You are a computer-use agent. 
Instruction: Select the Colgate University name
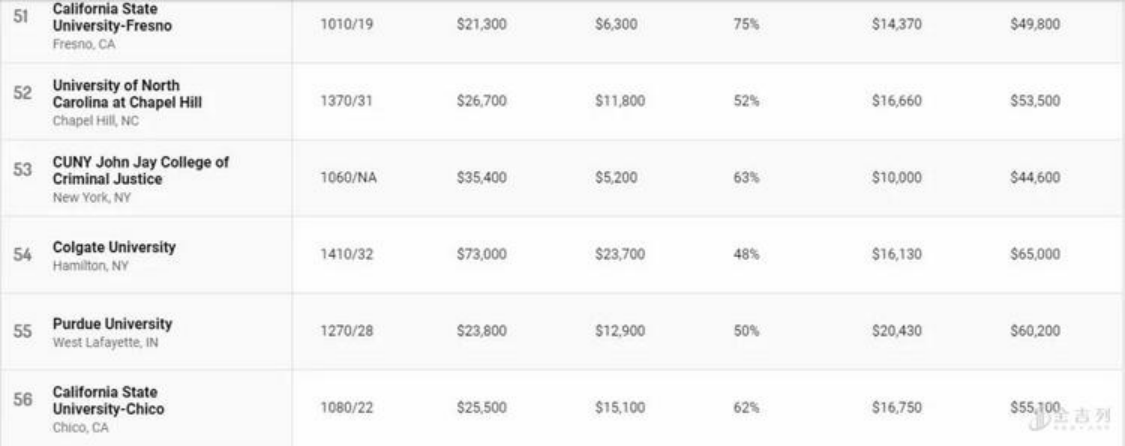(x=113, y=247)
